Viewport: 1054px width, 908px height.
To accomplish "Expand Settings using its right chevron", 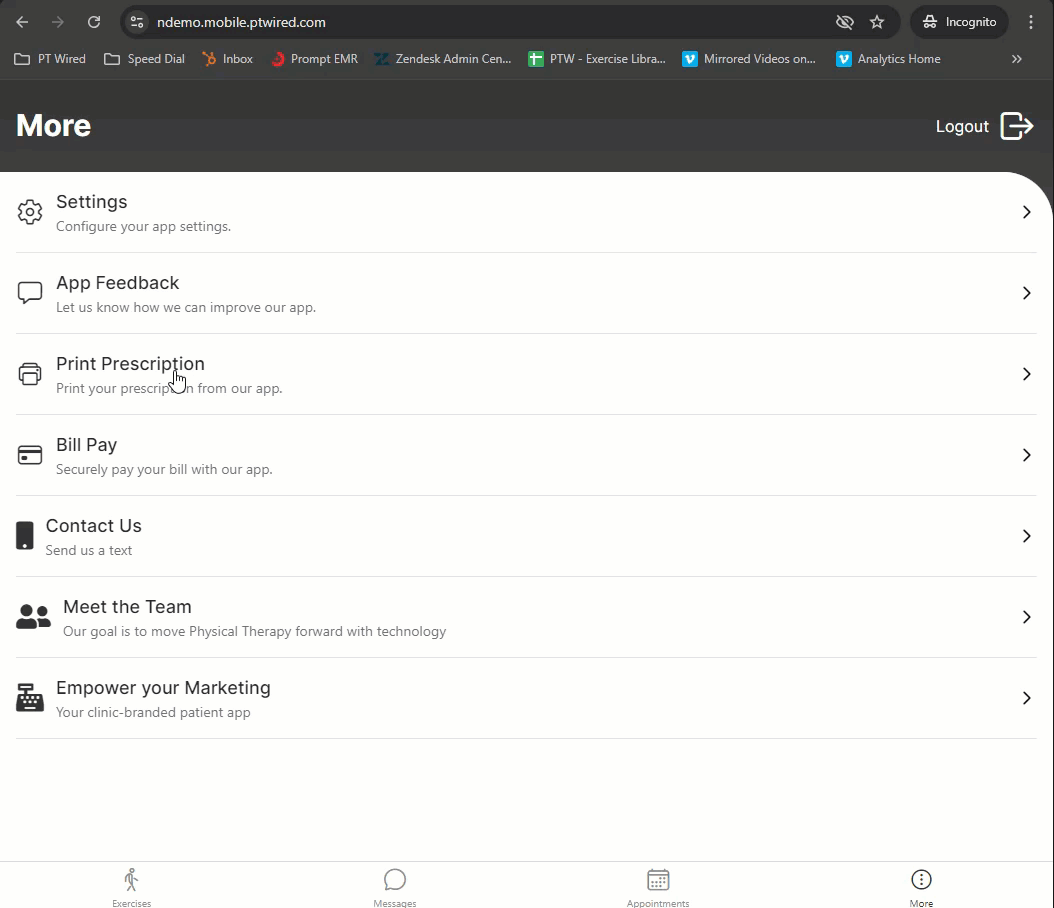I will click(x=1026, y=212).
